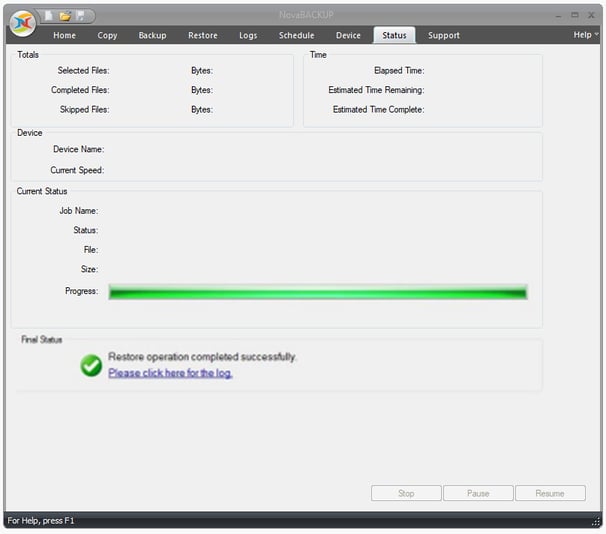Click the green Progress bar

click(x=318, y=292)
